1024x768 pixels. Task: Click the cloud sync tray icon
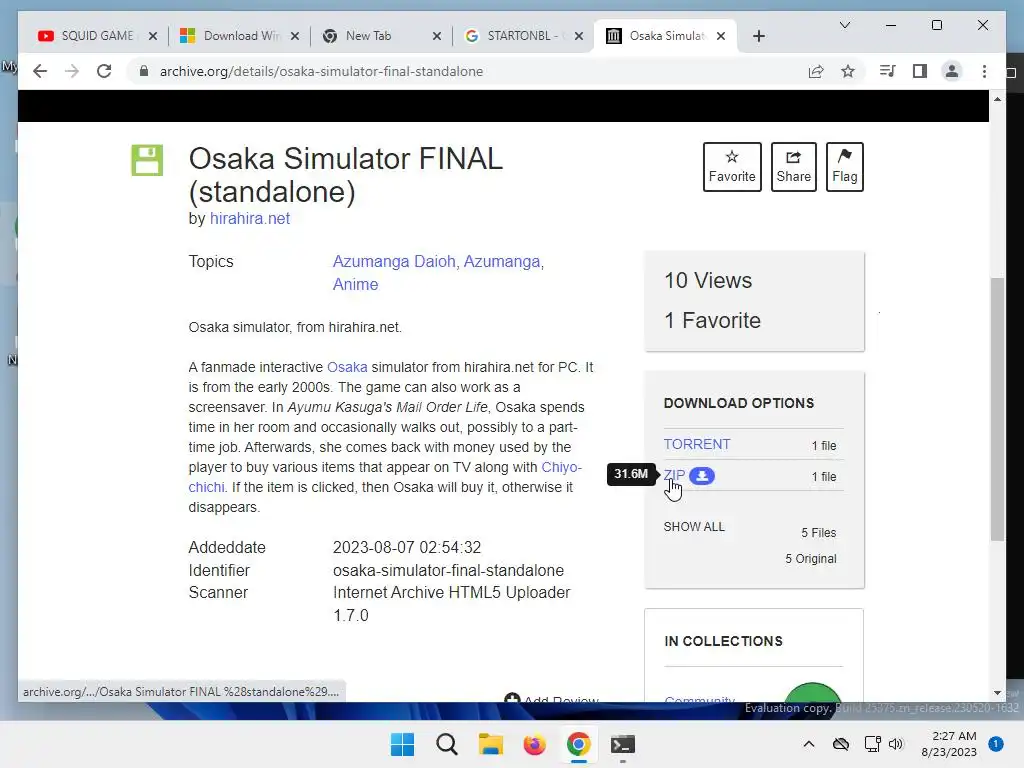tap(841, 744)
